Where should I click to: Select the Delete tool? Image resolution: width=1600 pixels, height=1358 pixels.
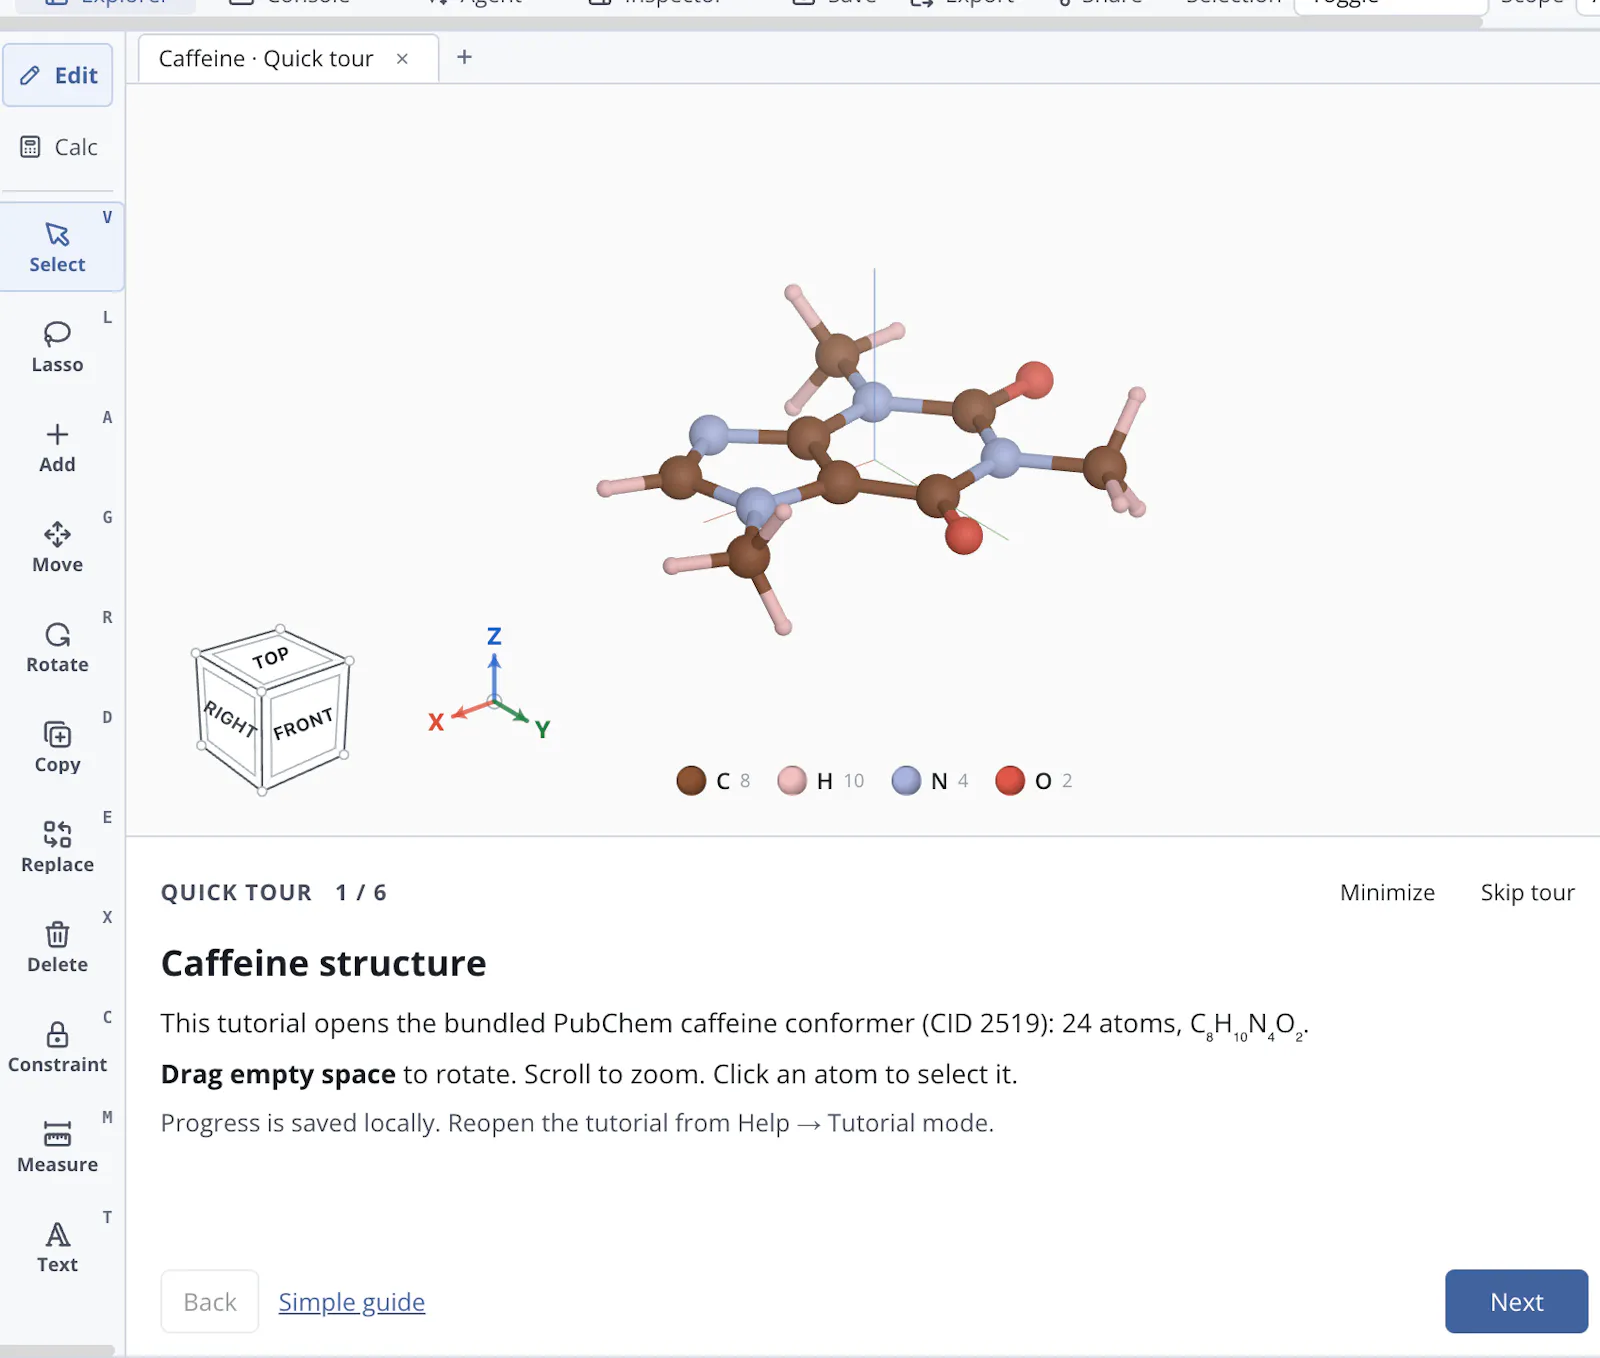pyautogui.click(x=60, y=947)
